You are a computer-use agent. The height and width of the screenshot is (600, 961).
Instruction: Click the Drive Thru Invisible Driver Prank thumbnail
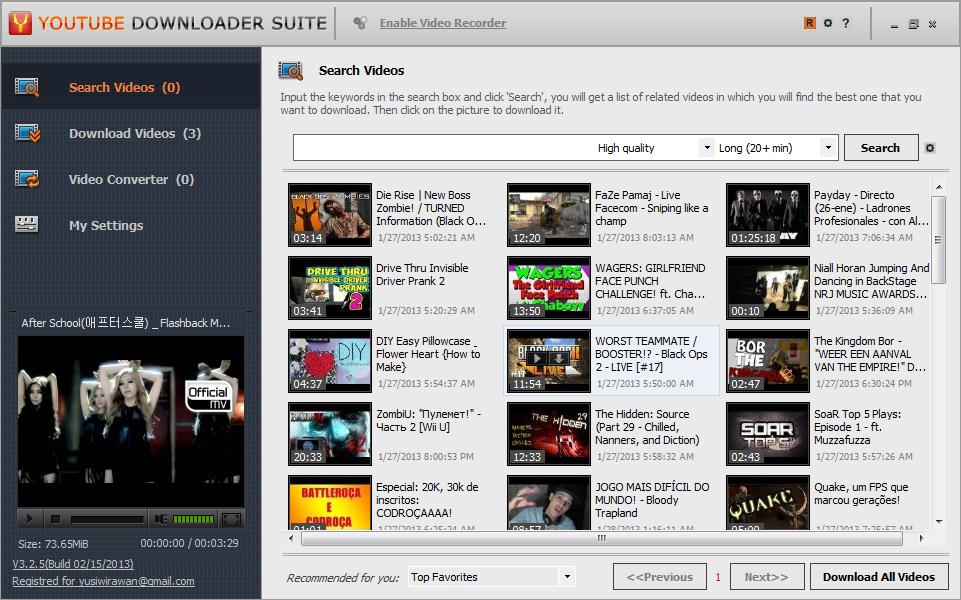tap(330, 287)
